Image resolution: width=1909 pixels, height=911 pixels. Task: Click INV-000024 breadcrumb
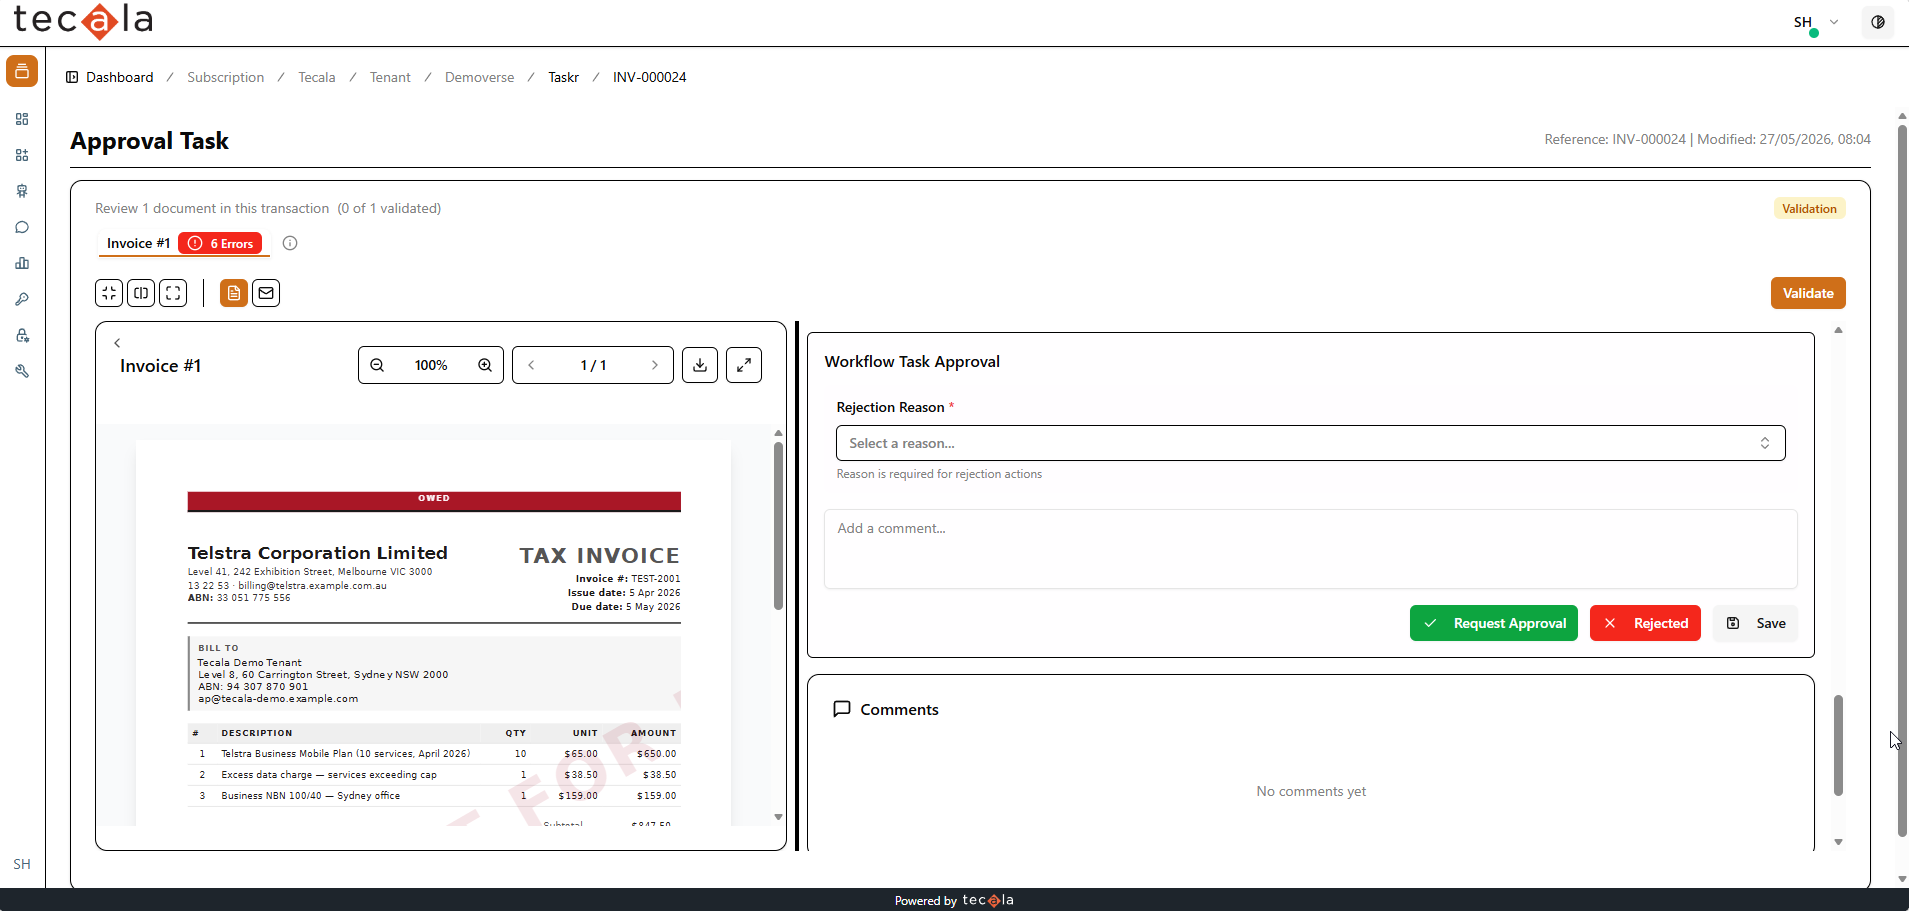(x=650, y=77)
